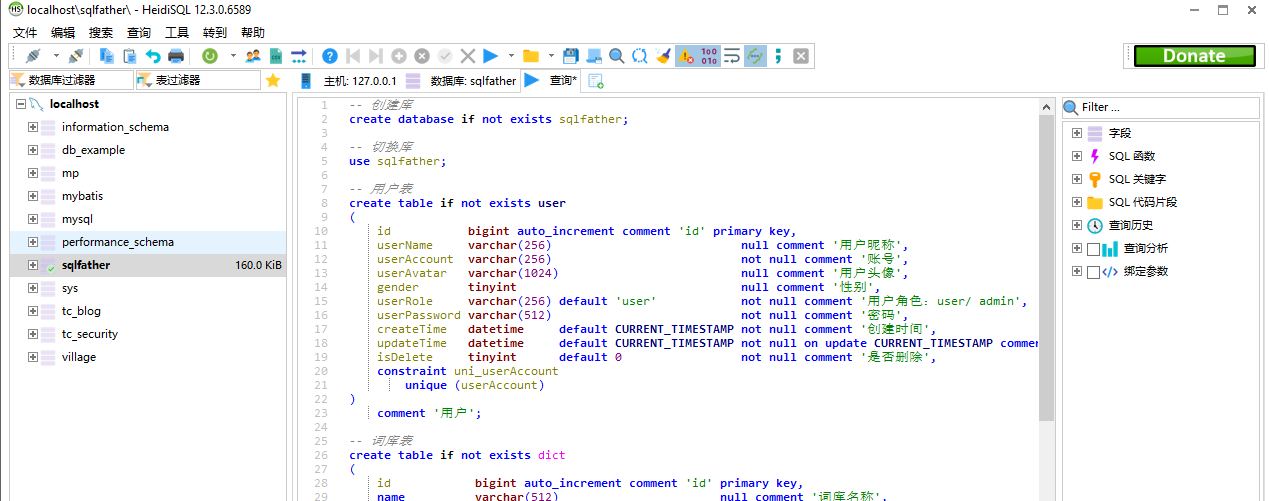Viewport: 1269px width, 501px height.
Task: Run the query with blue play icon
Action: click(490, 56)
